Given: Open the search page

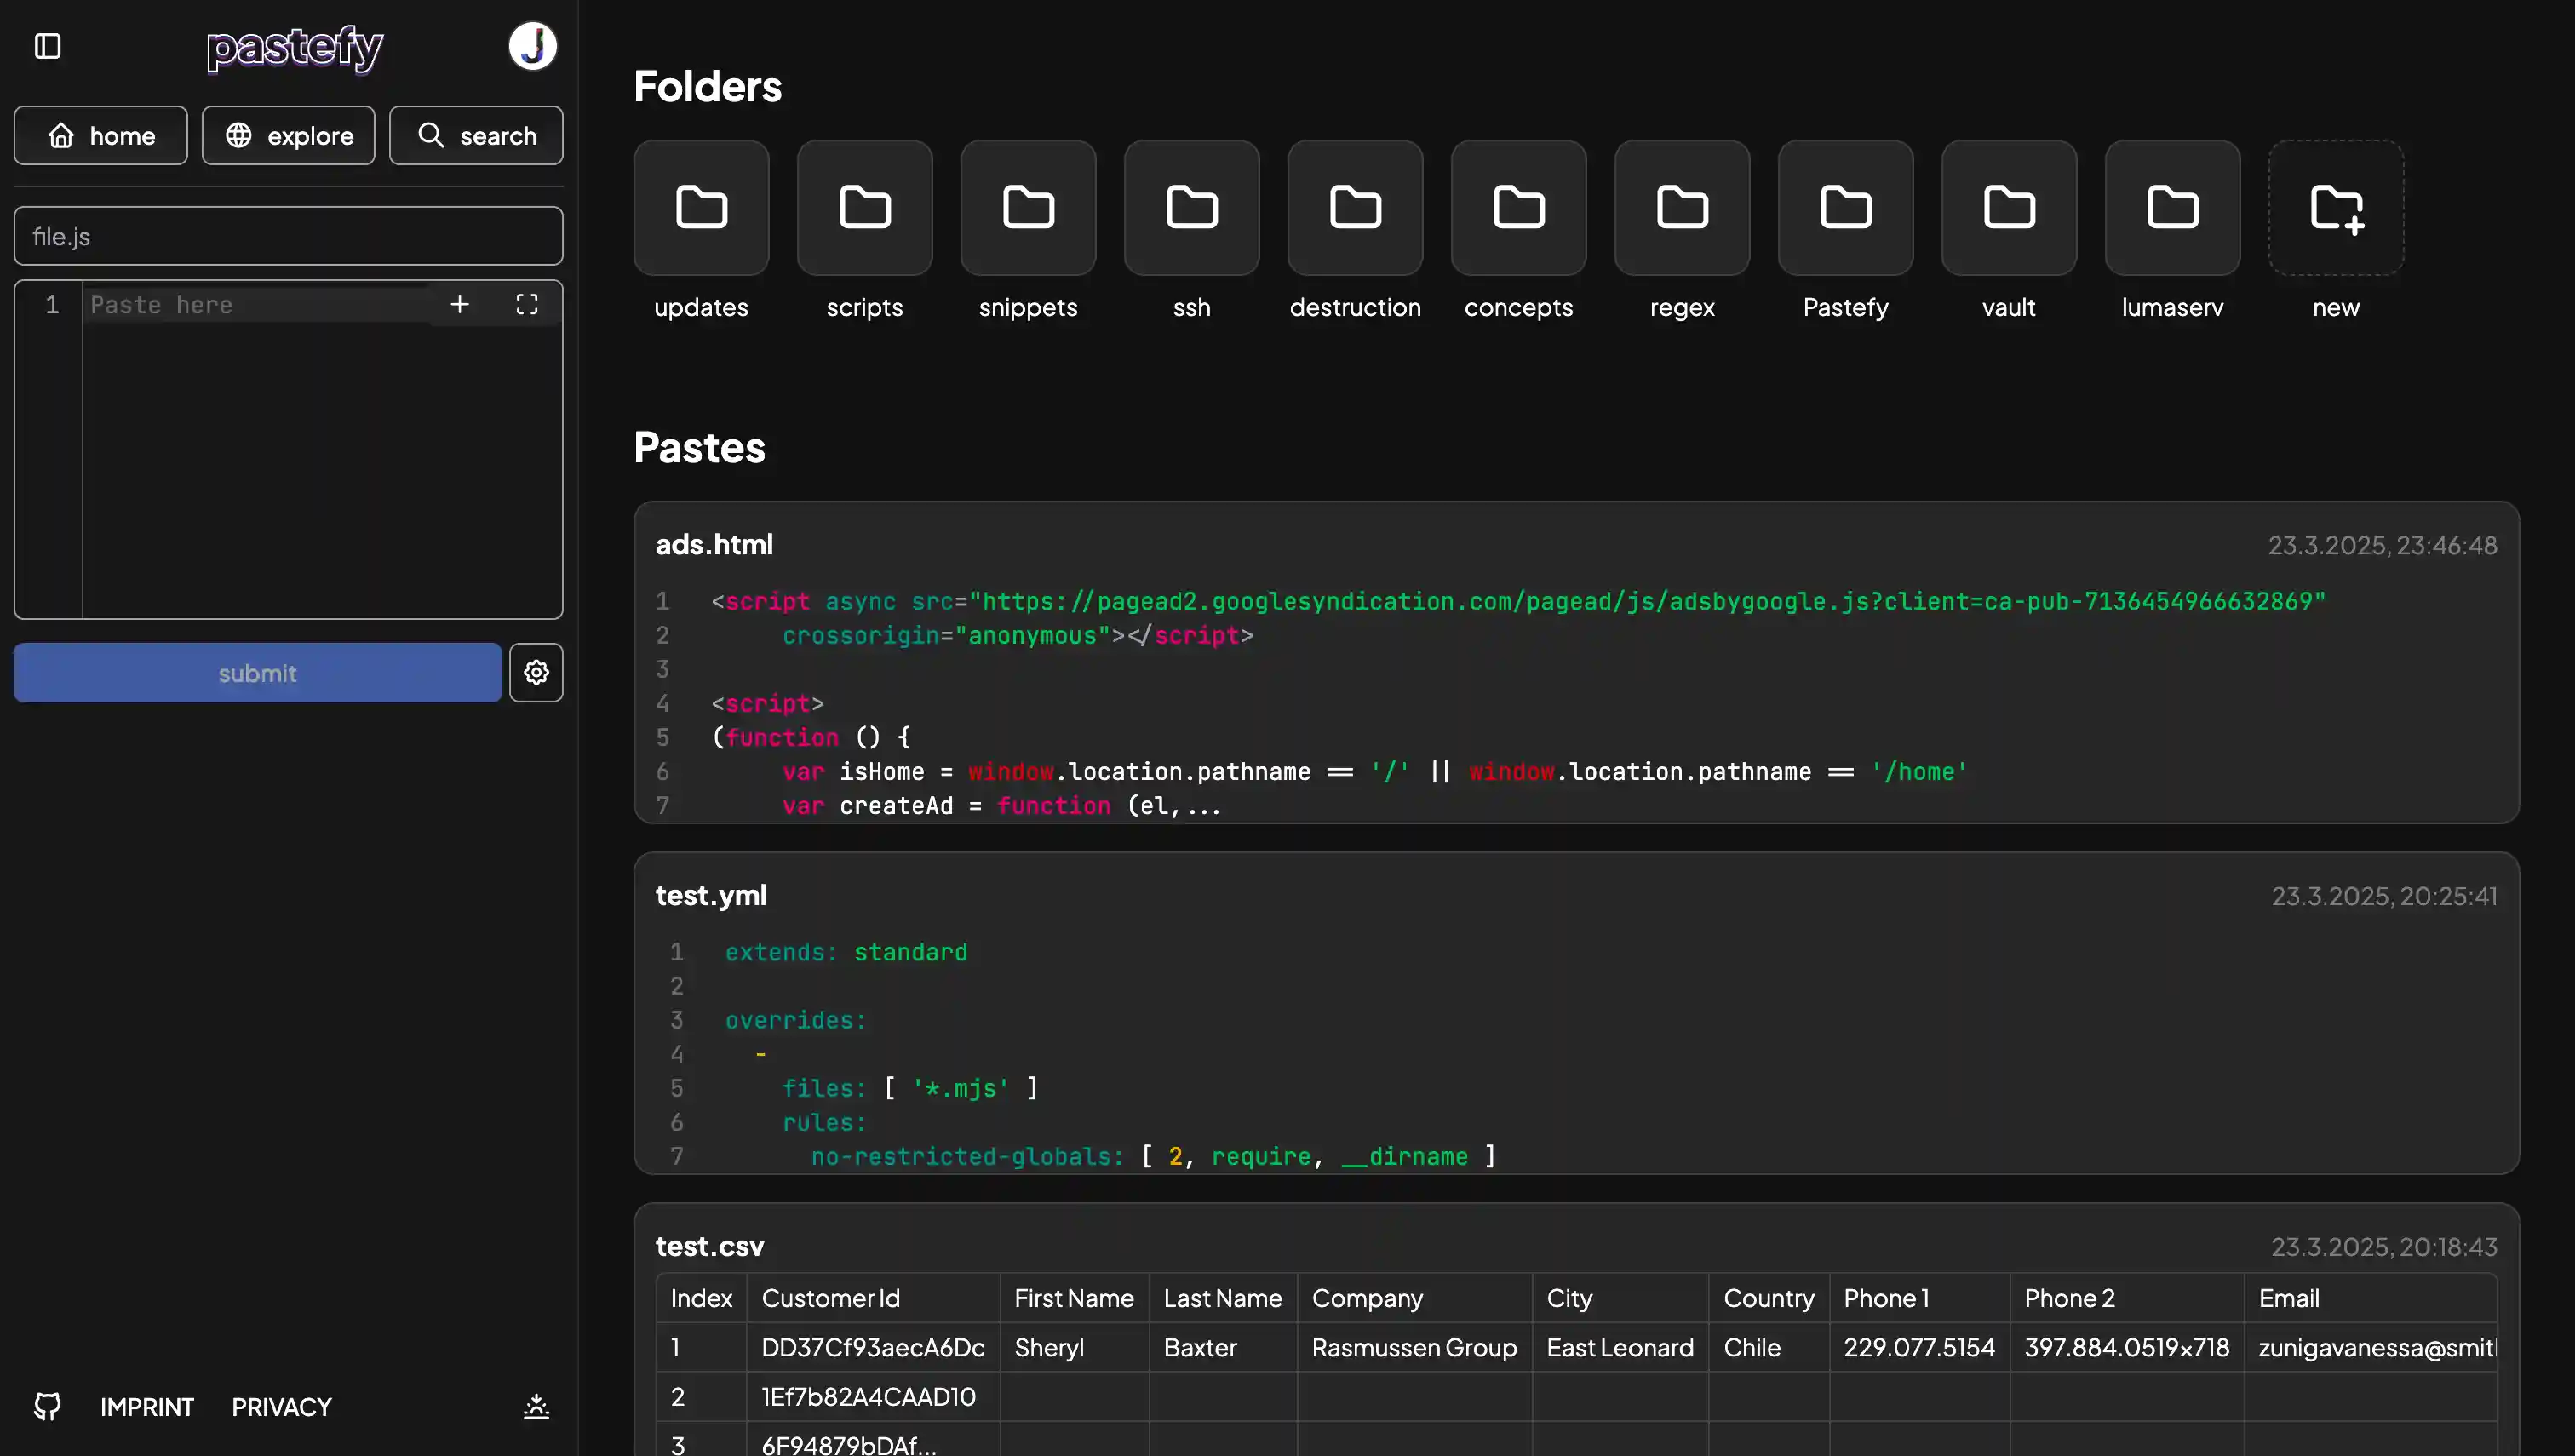Looking at the screenshot, I should [x=476, y=136].
